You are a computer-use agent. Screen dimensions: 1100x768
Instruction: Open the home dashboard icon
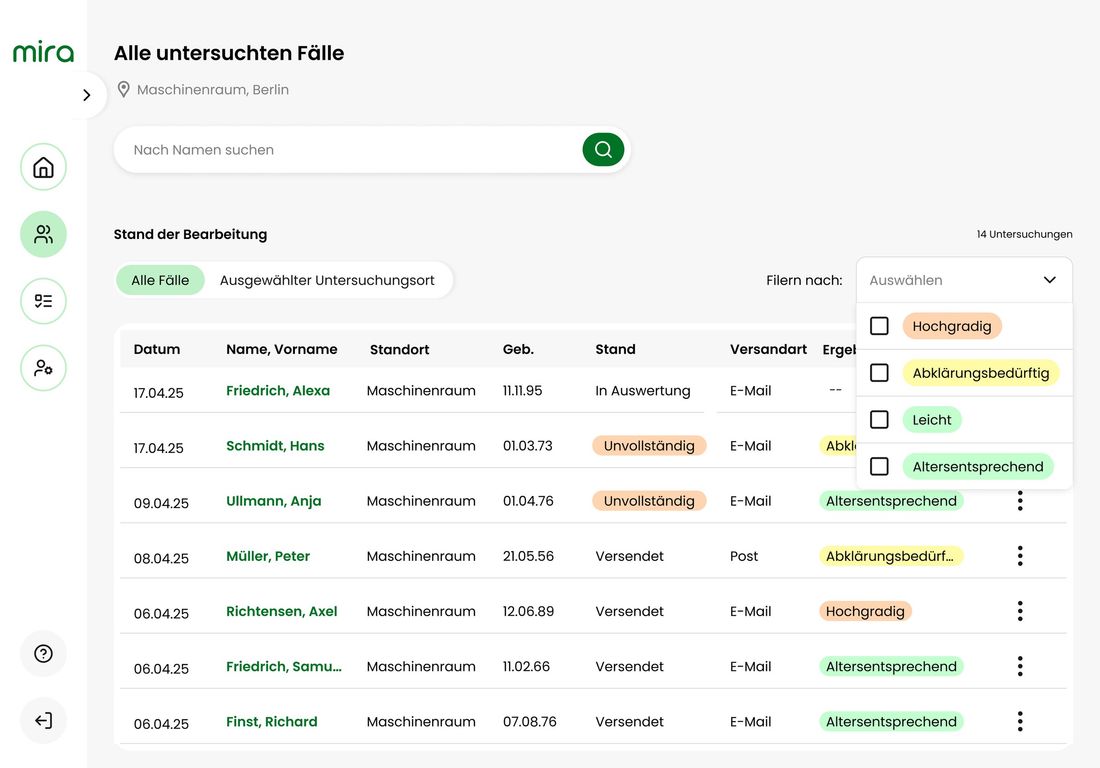click(43, 167)
